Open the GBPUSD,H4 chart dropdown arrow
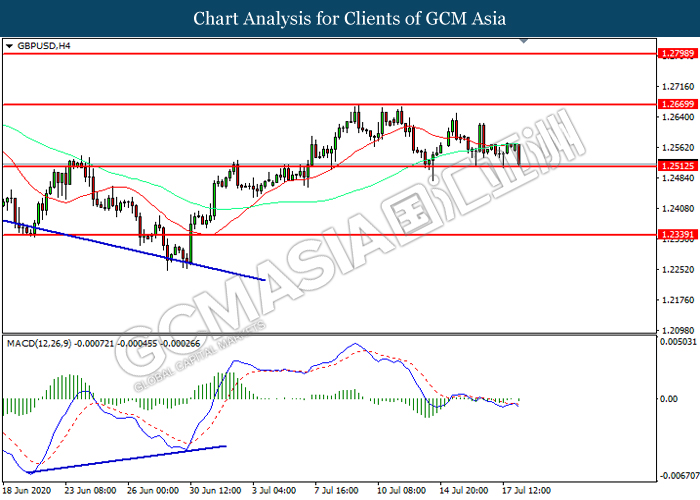The width and height of the screenshot is (700, 500). pyautogui.click(x=9, y=46)
